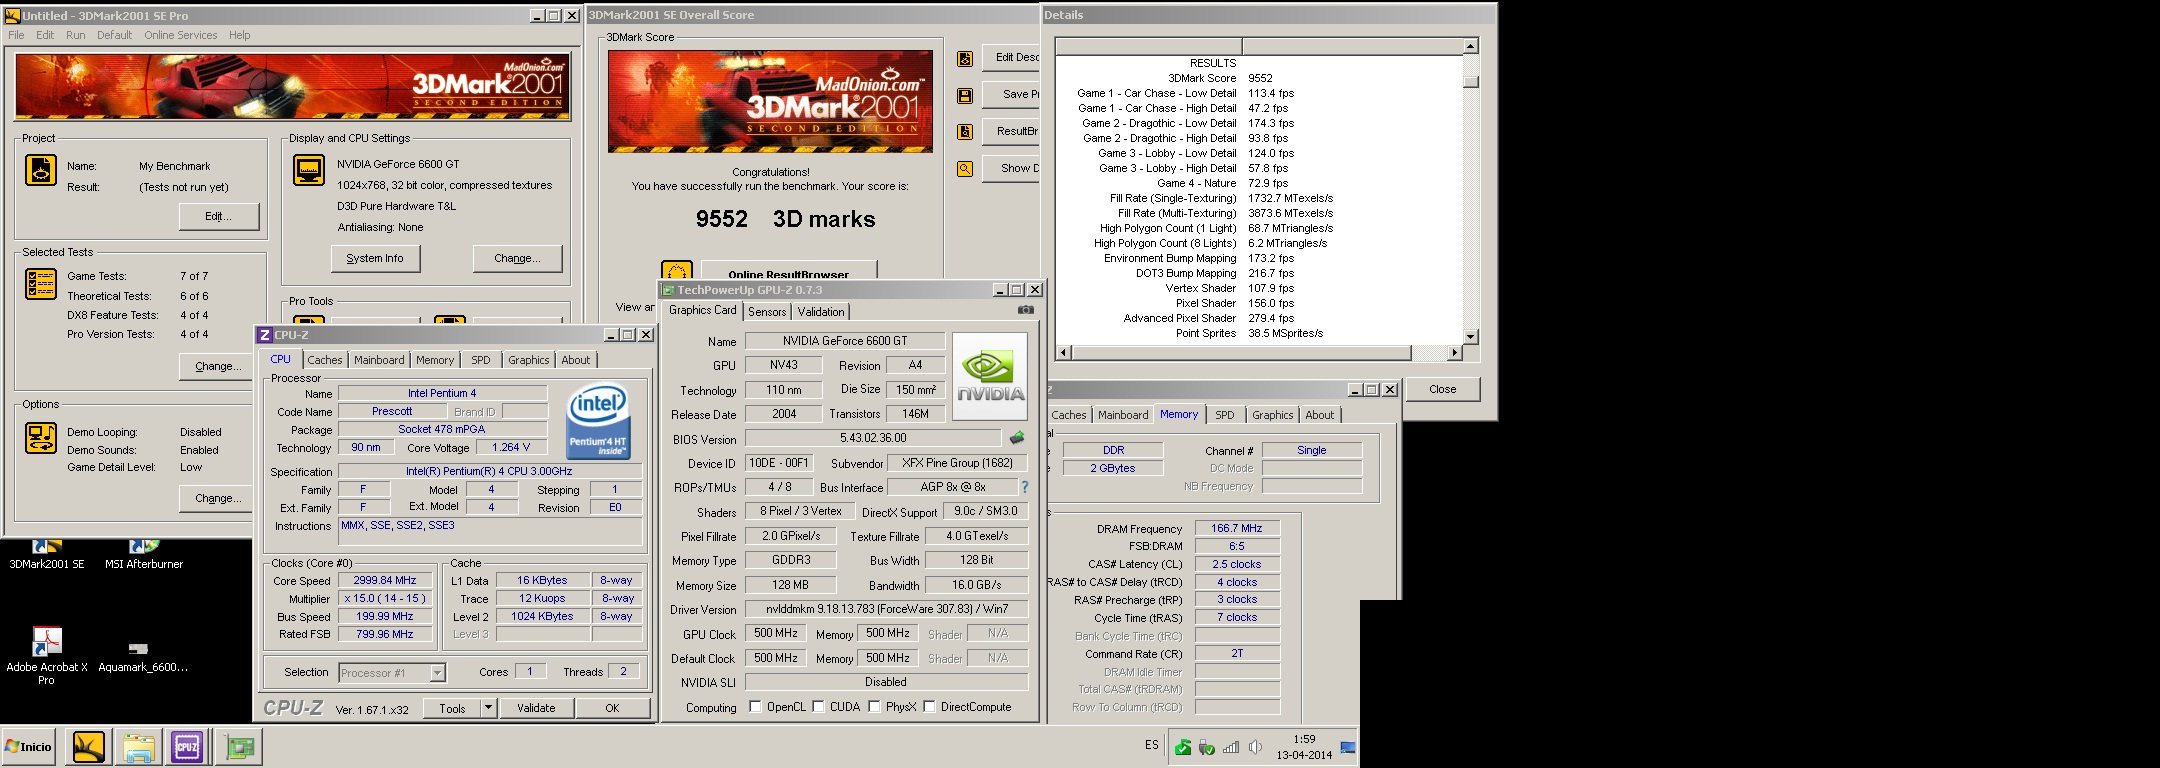Click the Details list scroll down arrow
Screen dimensions: 2160x768
tap(1470, 337)
